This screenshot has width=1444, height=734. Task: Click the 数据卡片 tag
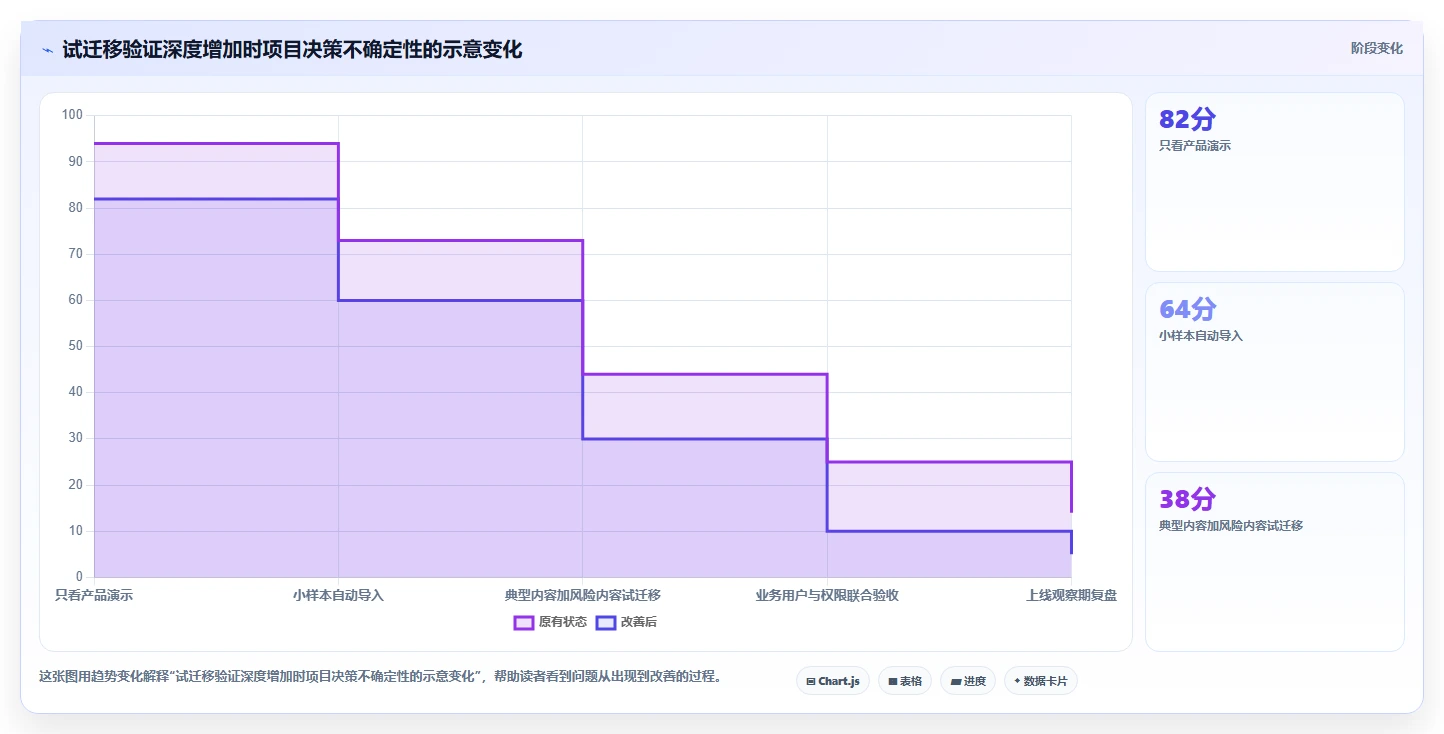point(1041,681)
